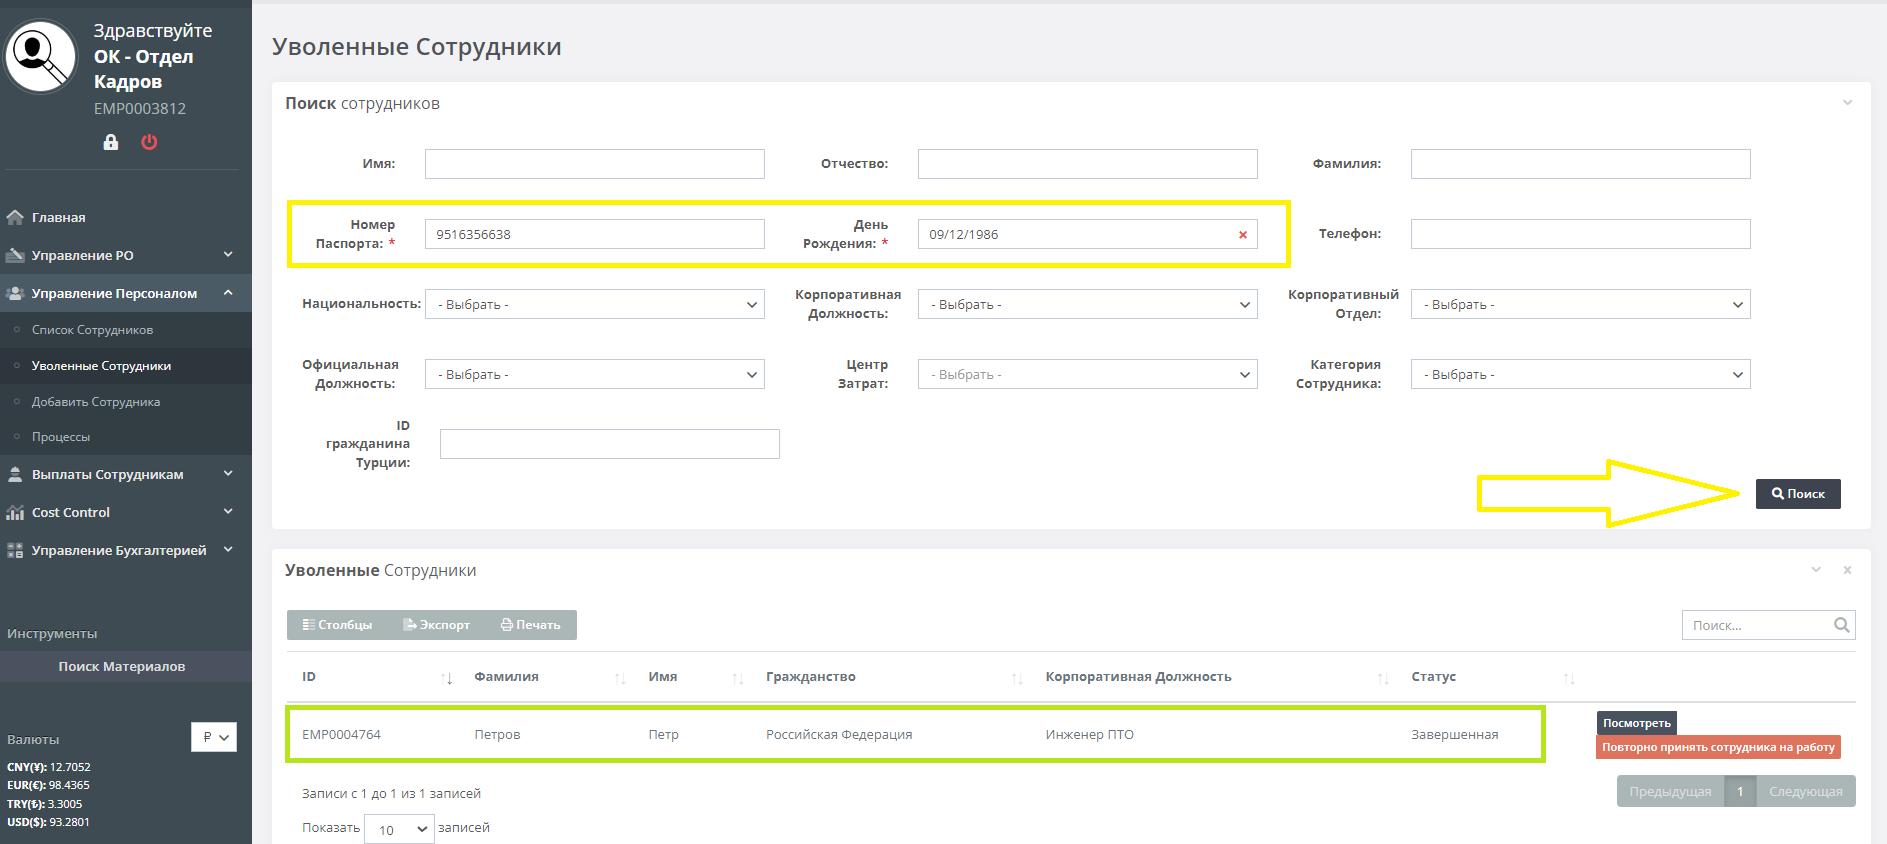Screen dimensions: 1887x844
Task: Click the Фамилия input field
Action: coord(1581,164)
